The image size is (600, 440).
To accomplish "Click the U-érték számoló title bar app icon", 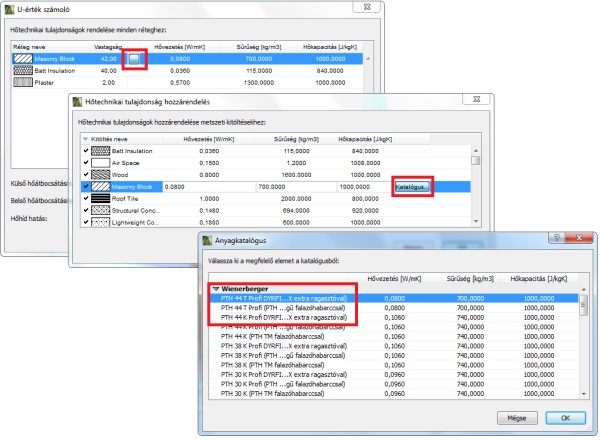I will pyautogui.click(x=10, y=9).
